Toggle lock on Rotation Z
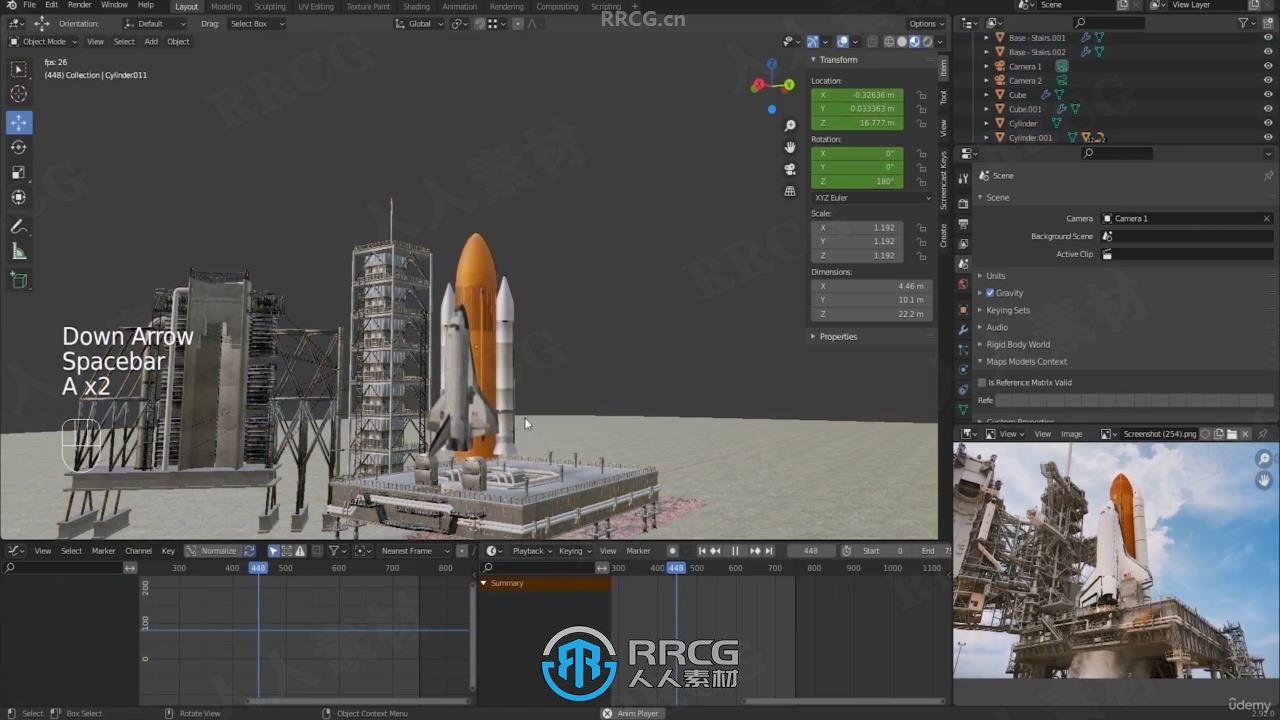Image resolution: width=1280 pixels, height=720 pixels. coord(921,181)
